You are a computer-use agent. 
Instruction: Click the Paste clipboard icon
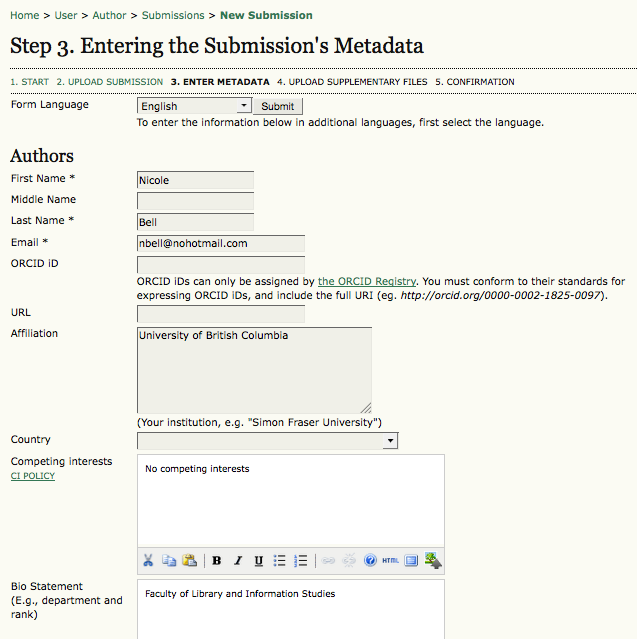[190, 561]
